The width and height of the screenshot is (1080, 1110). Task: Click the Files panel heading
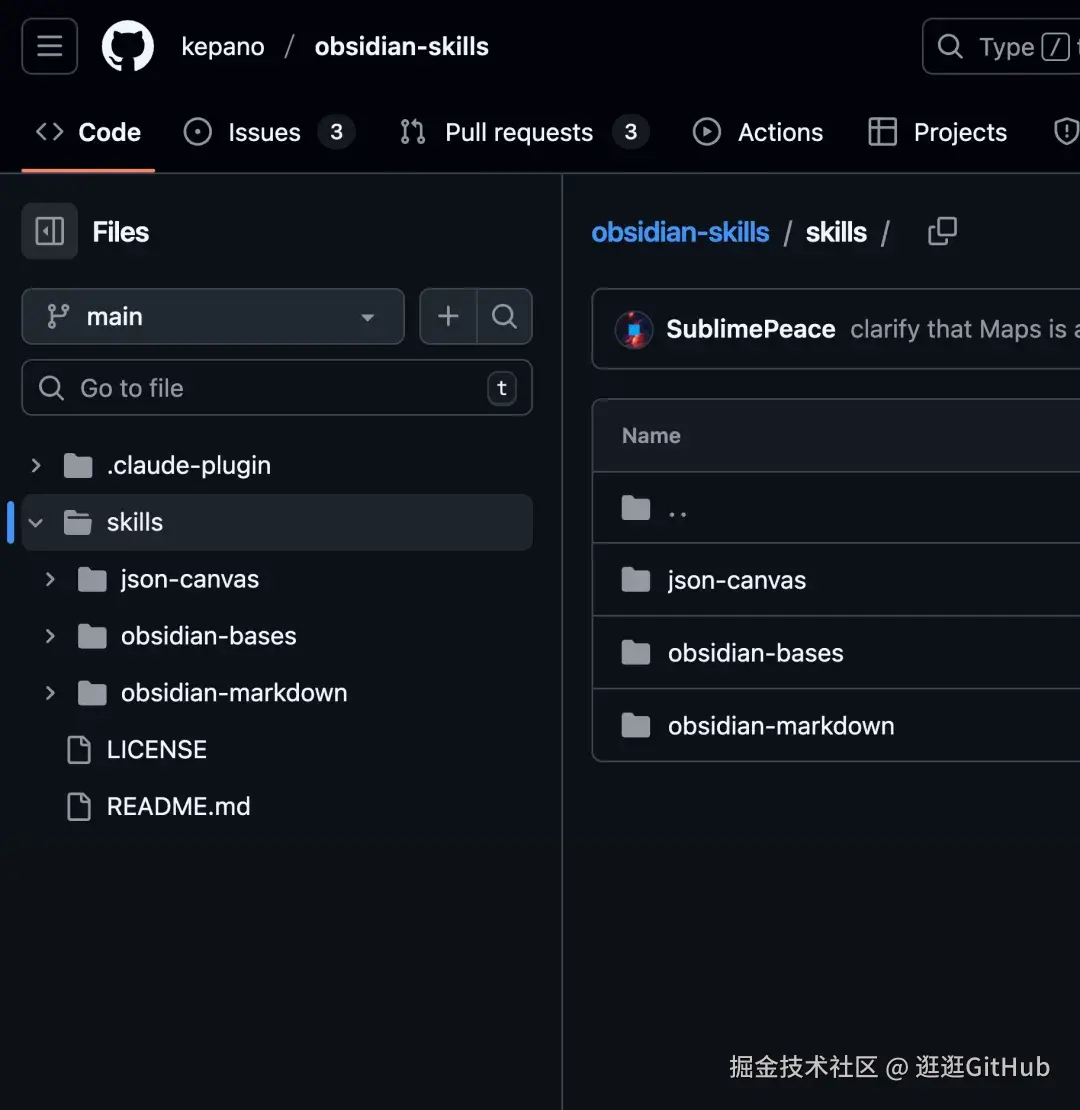120,231
